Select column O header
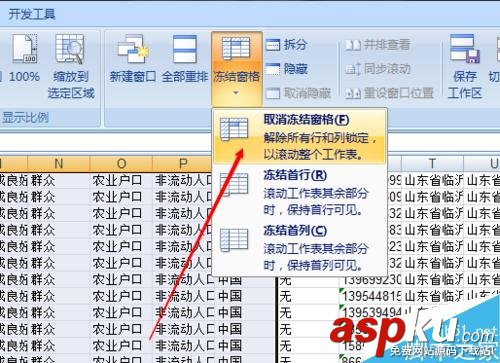The width and height of the screenshot is (500, 363). (121, 164)
